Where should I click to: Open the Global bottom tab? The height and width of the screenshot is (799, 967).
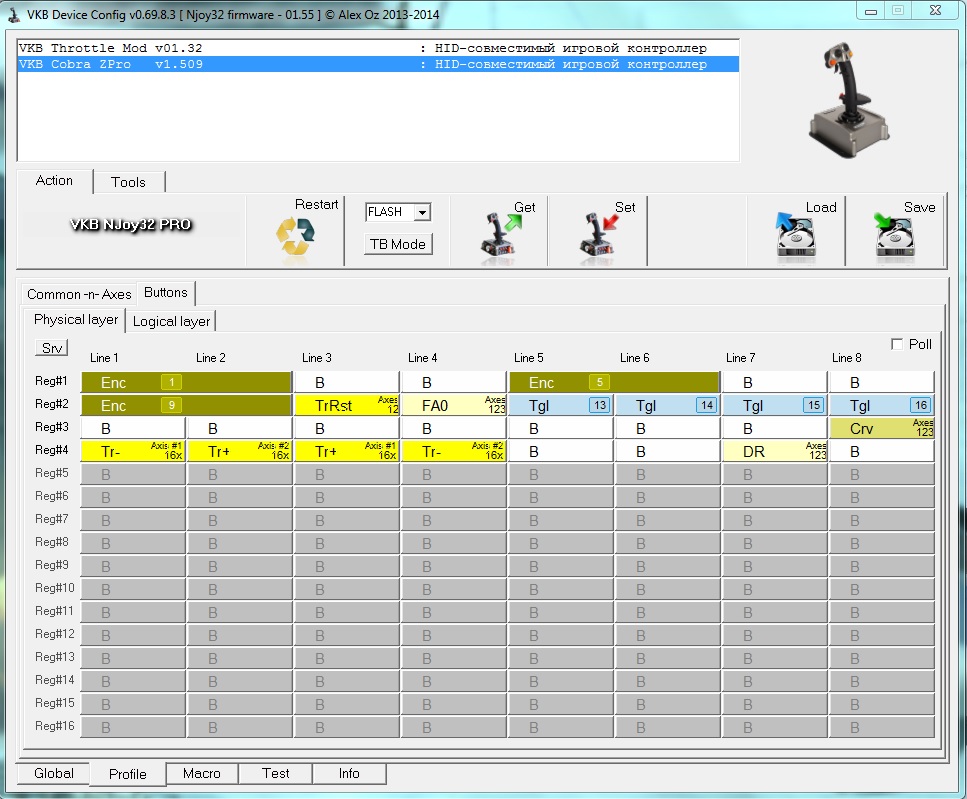54,773
